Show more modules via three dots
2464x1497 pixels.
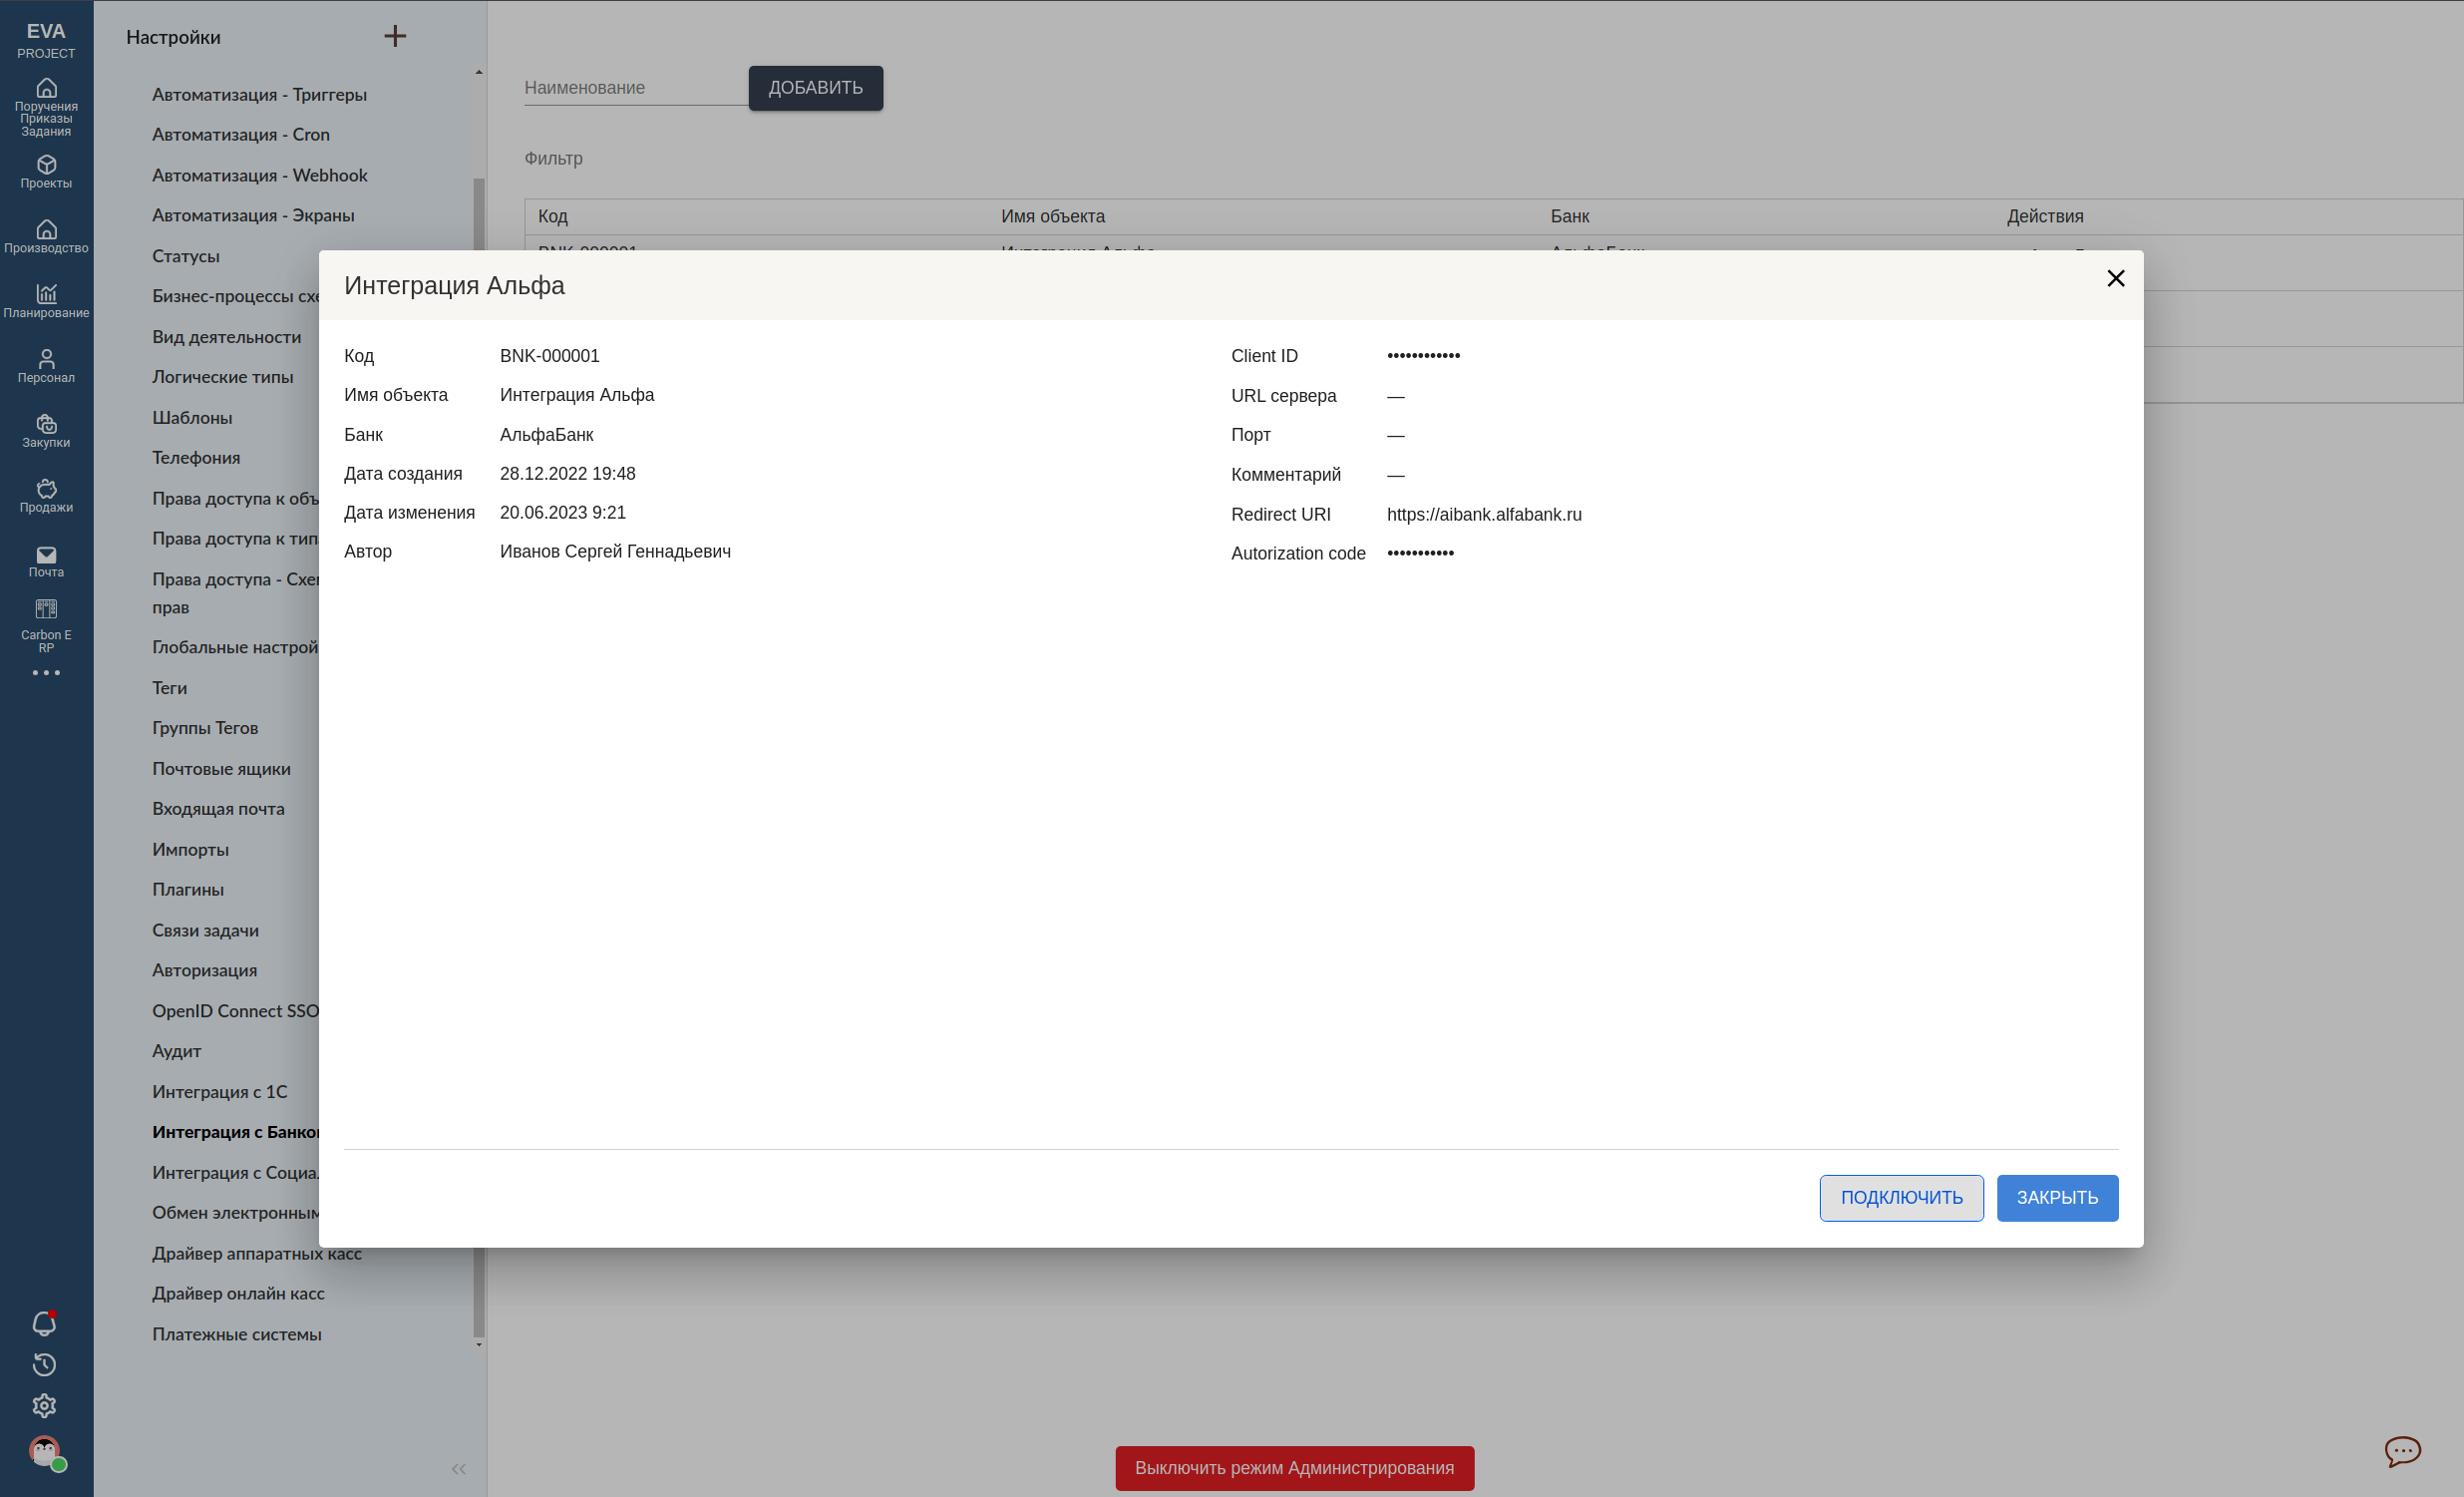(46, 673)
